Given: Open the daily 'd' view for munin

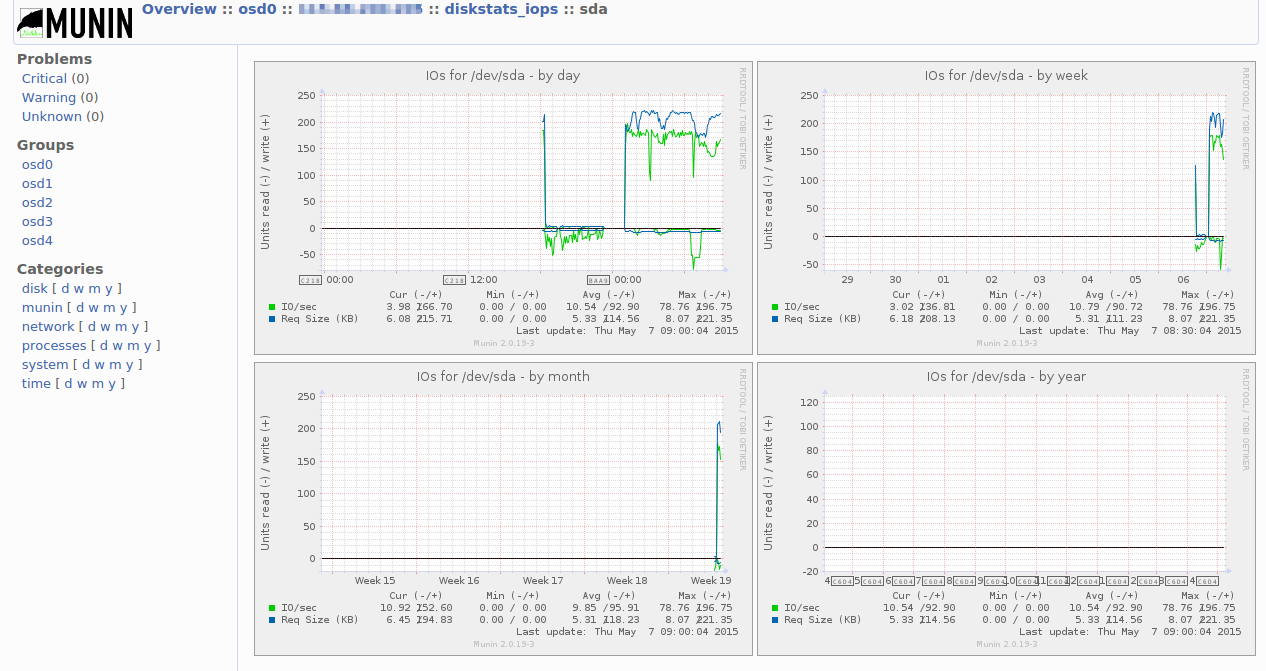Looking at the screenshot, I should tap(81, 307).
